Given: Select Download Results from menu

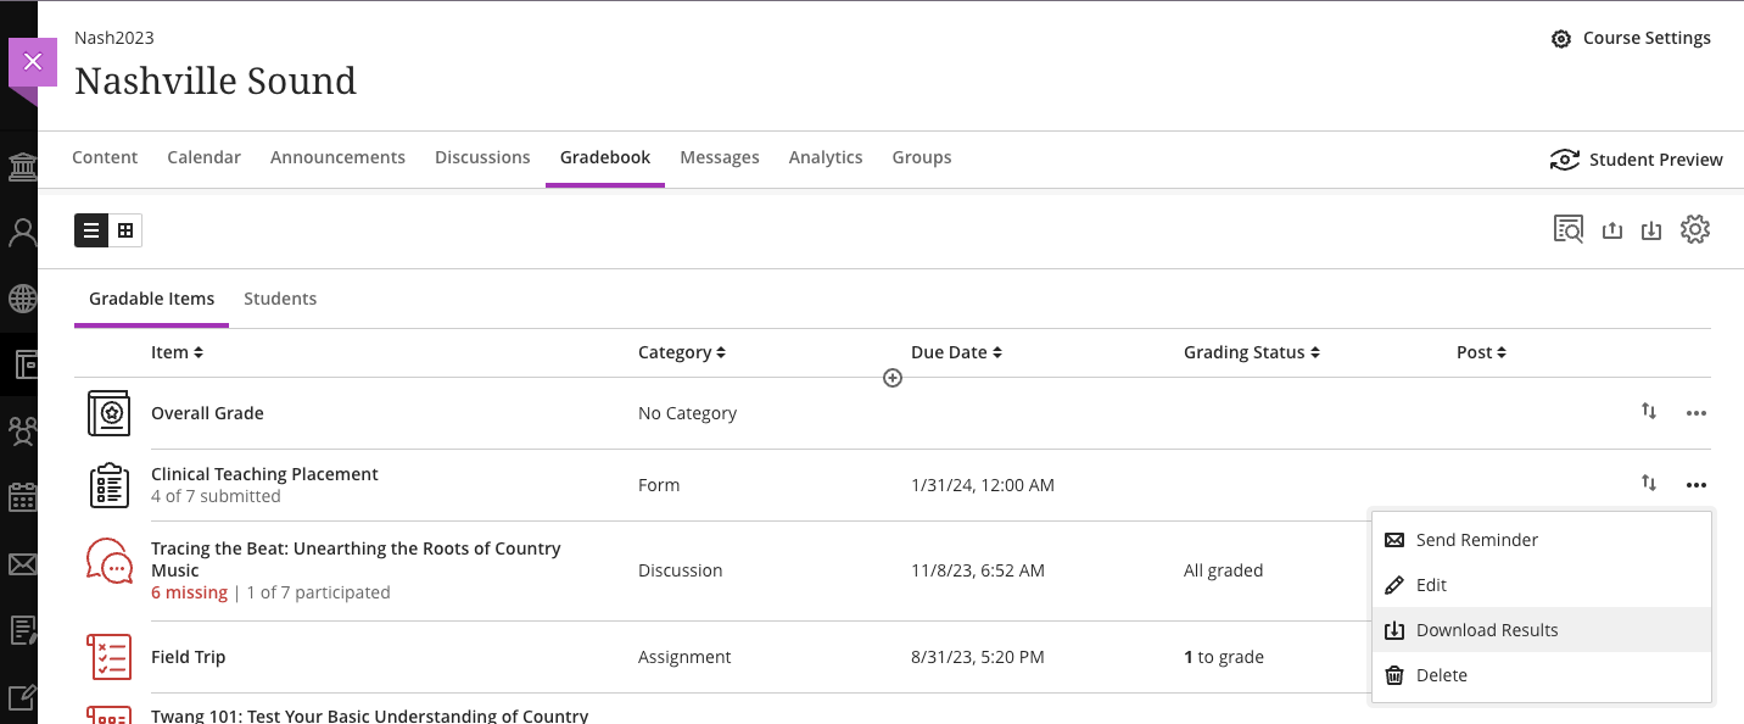Looking at the screenshot, I should click(x=1486, y=630).
